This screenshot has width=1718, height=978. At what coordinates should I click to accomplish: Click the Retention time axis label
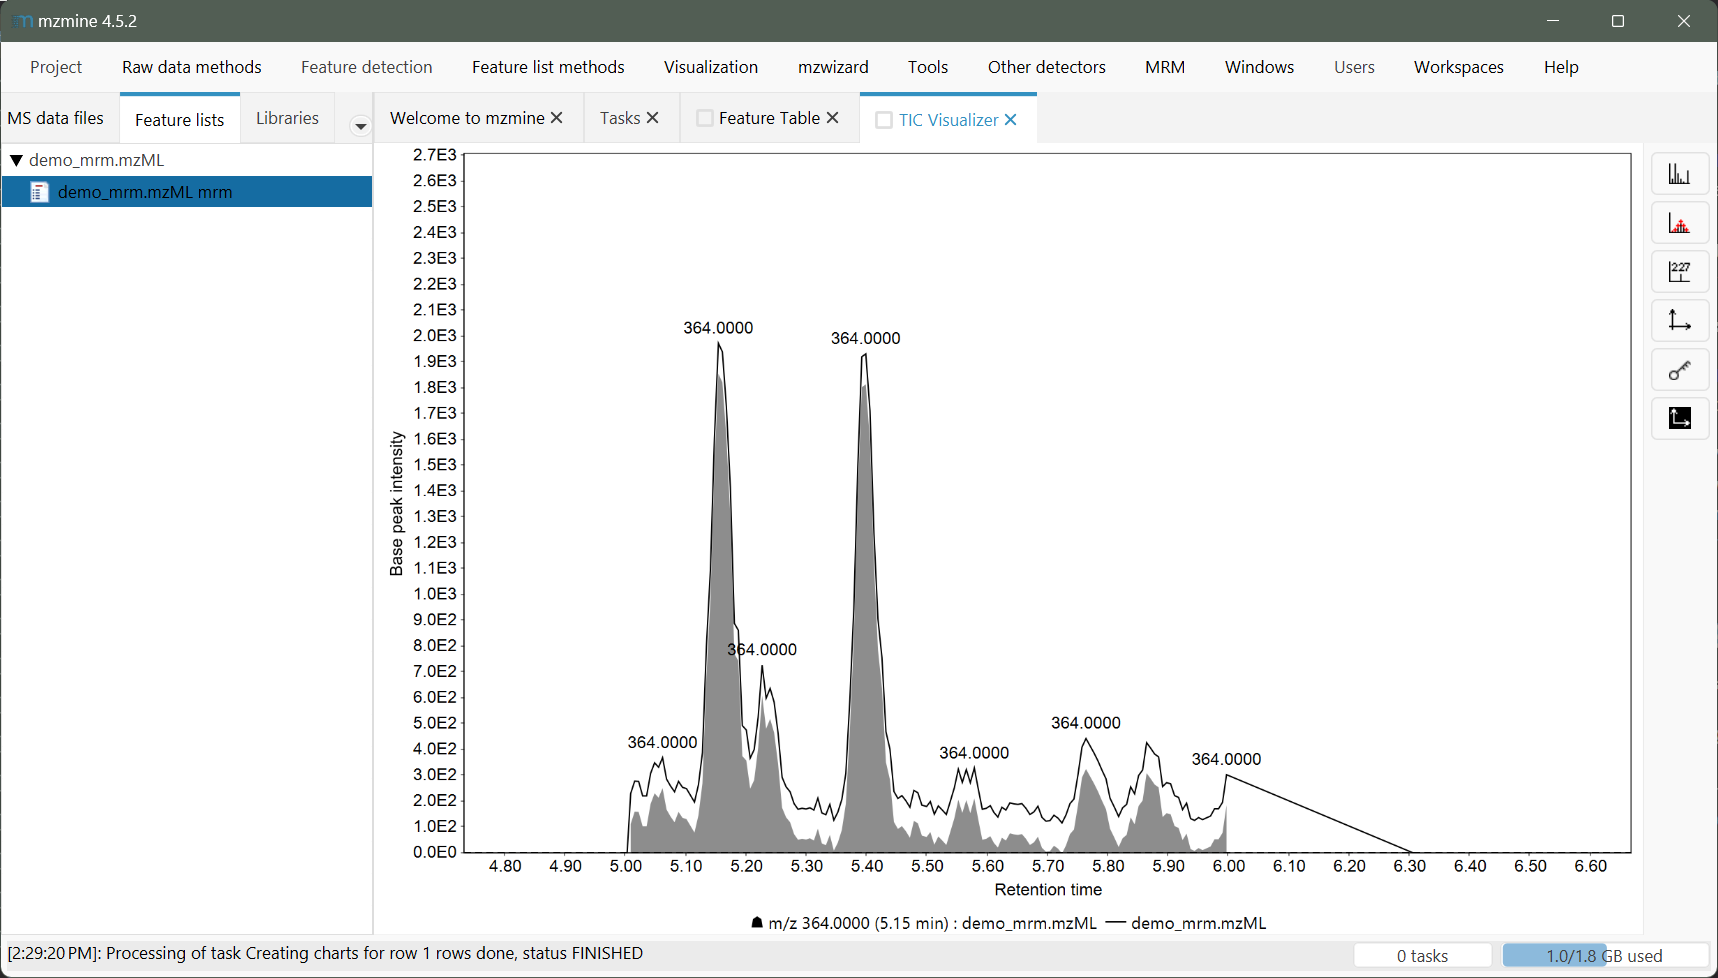click(1048, 890)
